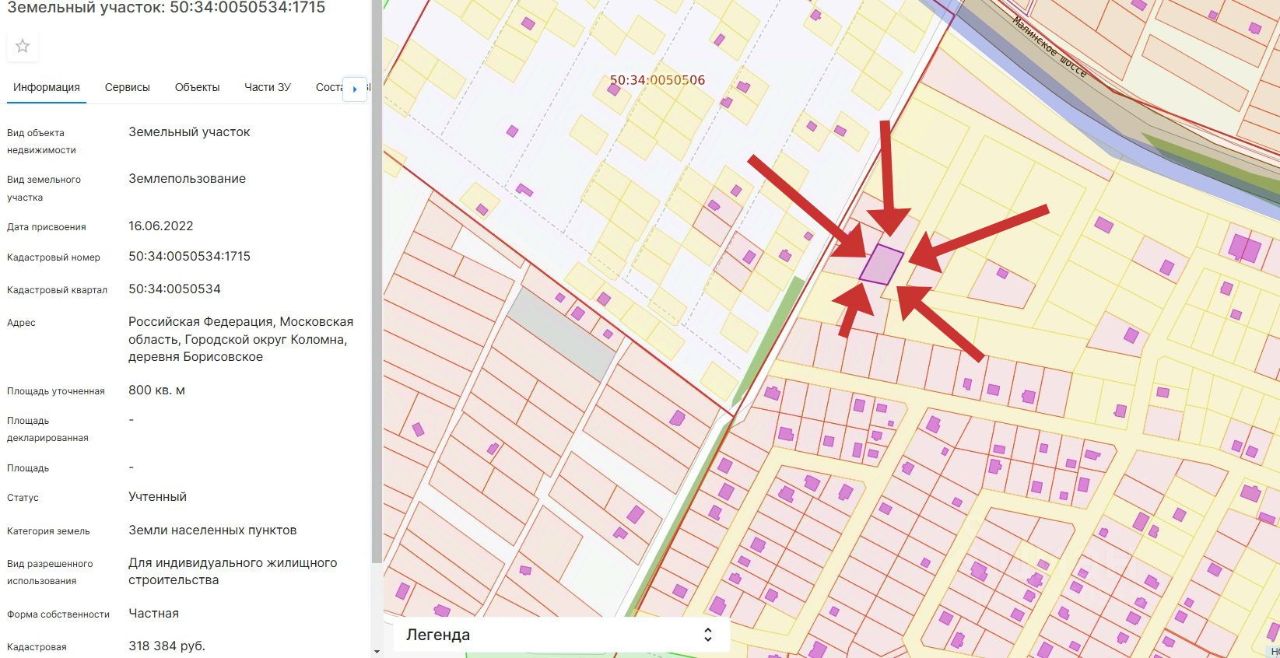Open the Объекты tab
This screenshot has width=1280, height=658.
197,87
